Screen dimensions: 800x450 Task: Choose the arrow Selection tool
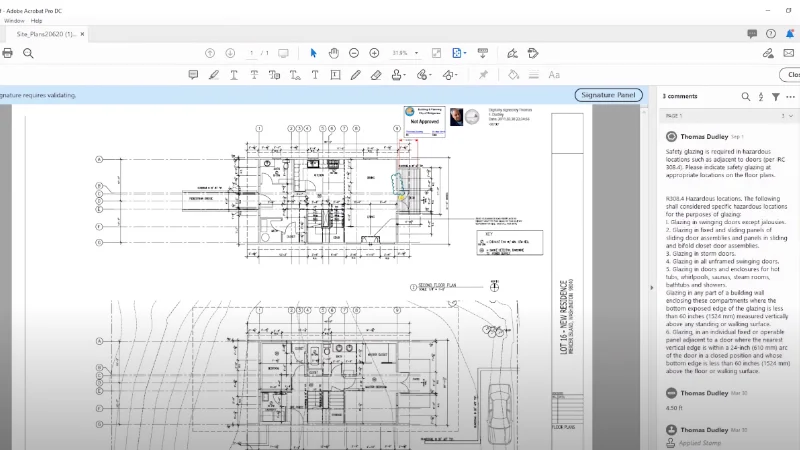pos(313,53)
